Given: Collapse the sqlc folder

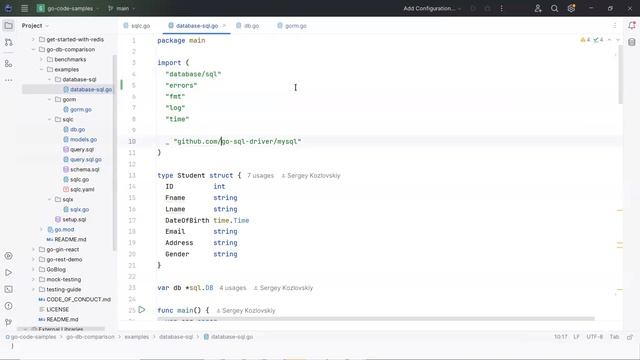Looking at the screenshot, I should pyautogui.click(x=49, y=120).
